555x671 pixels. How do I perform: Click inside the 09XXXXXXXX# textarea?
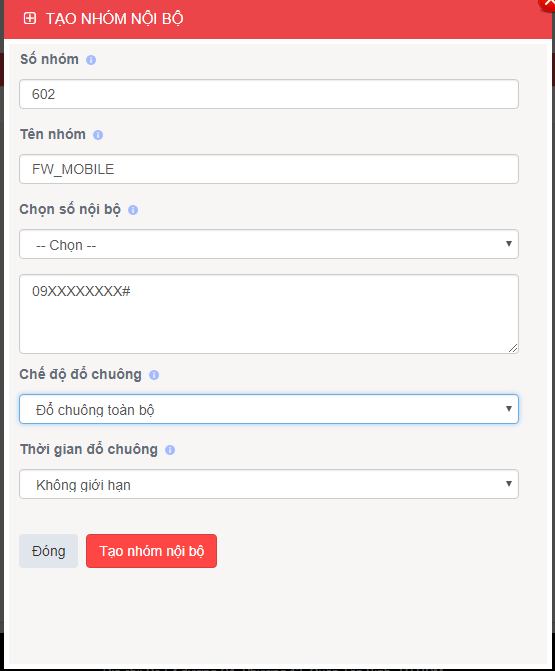(269, 314)
